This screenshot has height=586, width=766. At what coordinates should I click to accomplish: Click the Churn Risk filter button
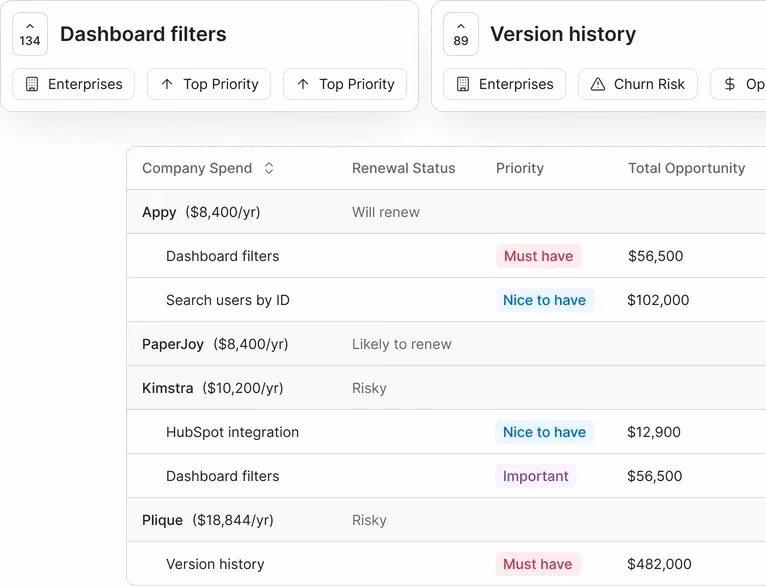tap(638, 84)
